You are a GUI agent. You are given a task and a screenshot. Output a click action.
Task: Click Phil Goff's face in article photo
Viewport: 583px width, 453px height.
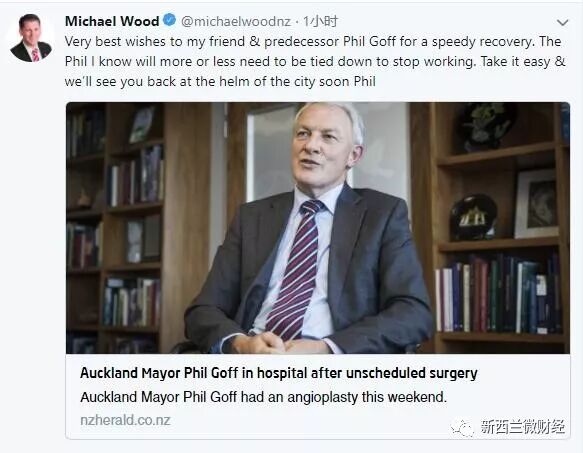coord(325,147)
